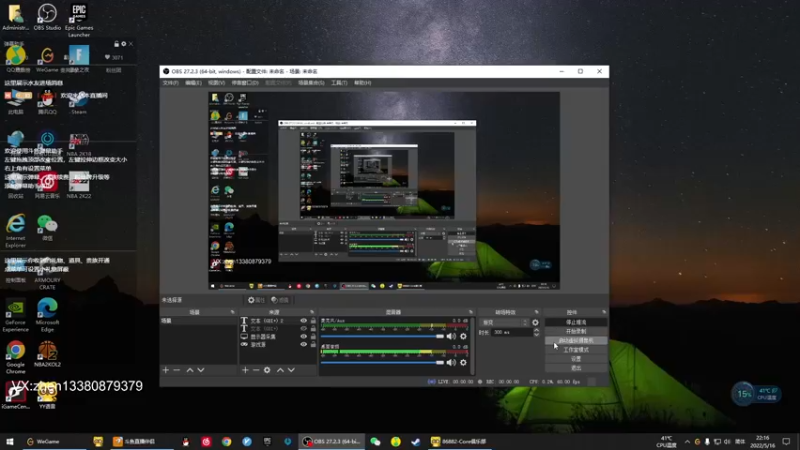Open Internet Explorer desktop icon
800x450 pixels.
(15, 231)
